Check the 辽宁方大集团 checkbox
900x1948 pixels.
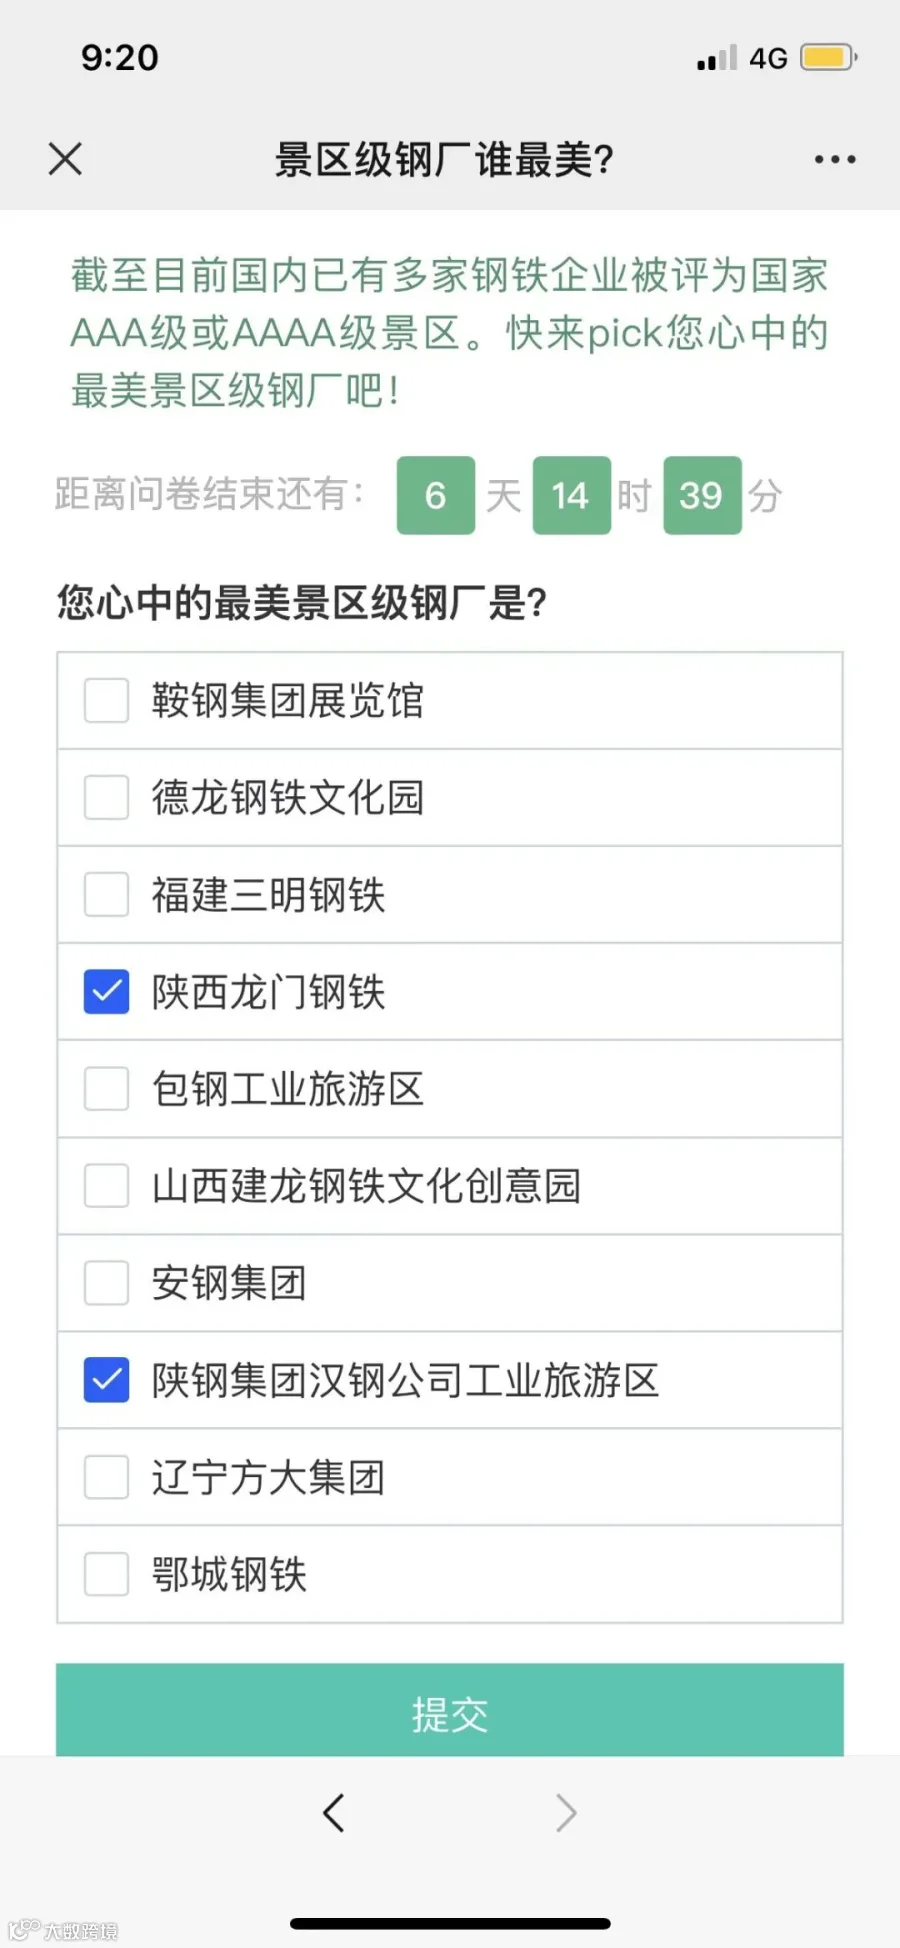coord(106,1477)
